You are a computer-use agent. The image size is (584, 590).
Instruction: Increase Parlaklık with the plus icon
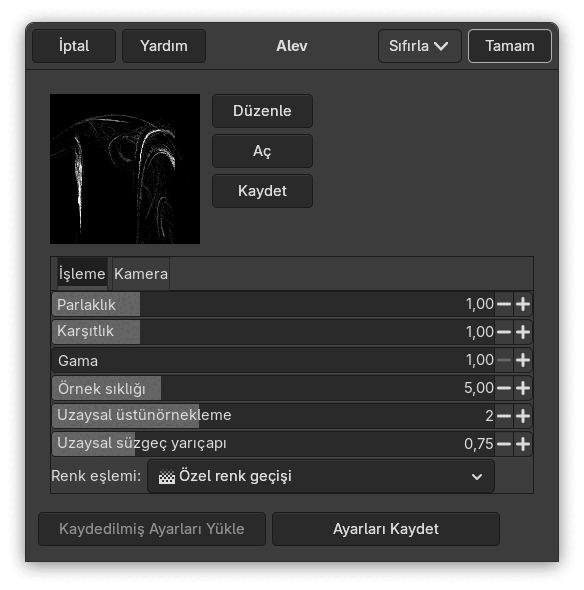coord(523,304)
